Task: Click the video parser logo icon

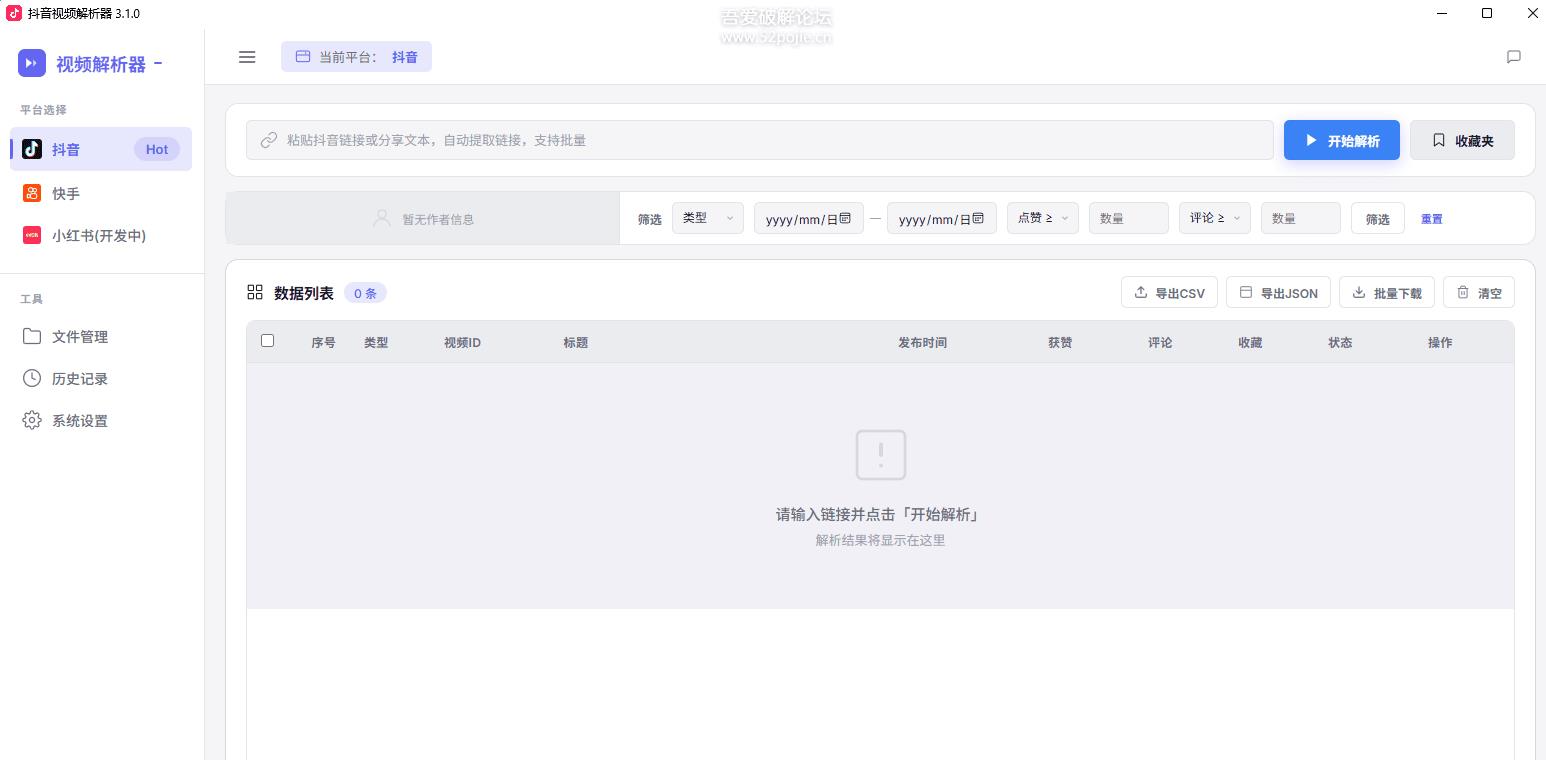Action: tap(32, 63)
